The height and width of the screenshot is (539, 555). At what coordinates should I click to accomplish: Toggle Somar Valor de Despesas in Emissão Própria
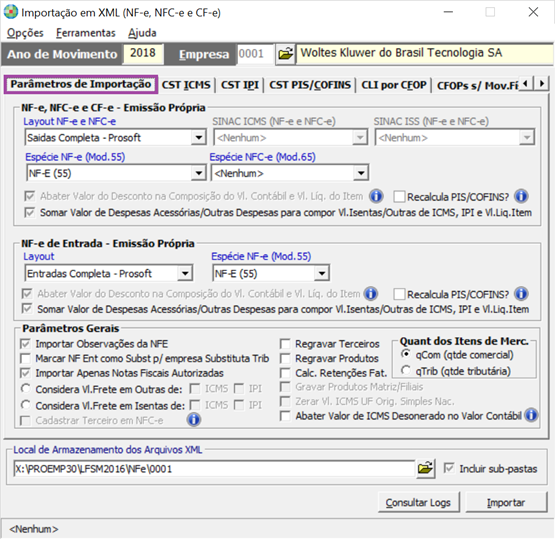pos(30,212)
